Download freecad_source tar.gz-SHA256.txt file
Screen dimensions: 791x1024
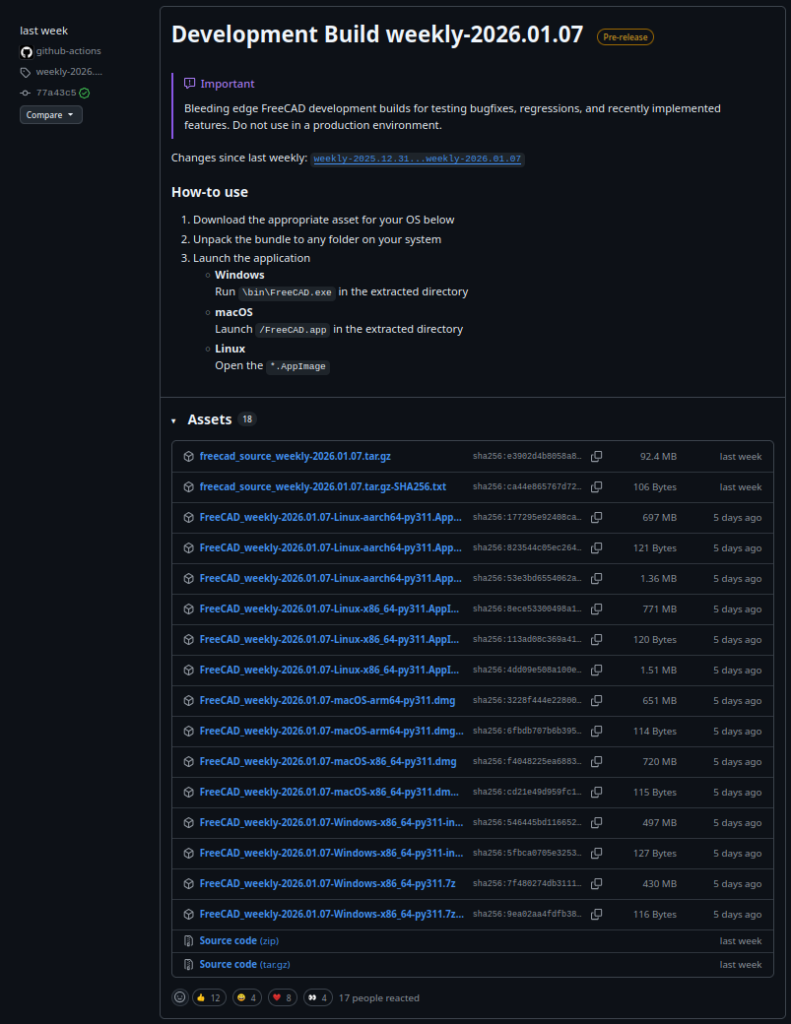point(322,487)
